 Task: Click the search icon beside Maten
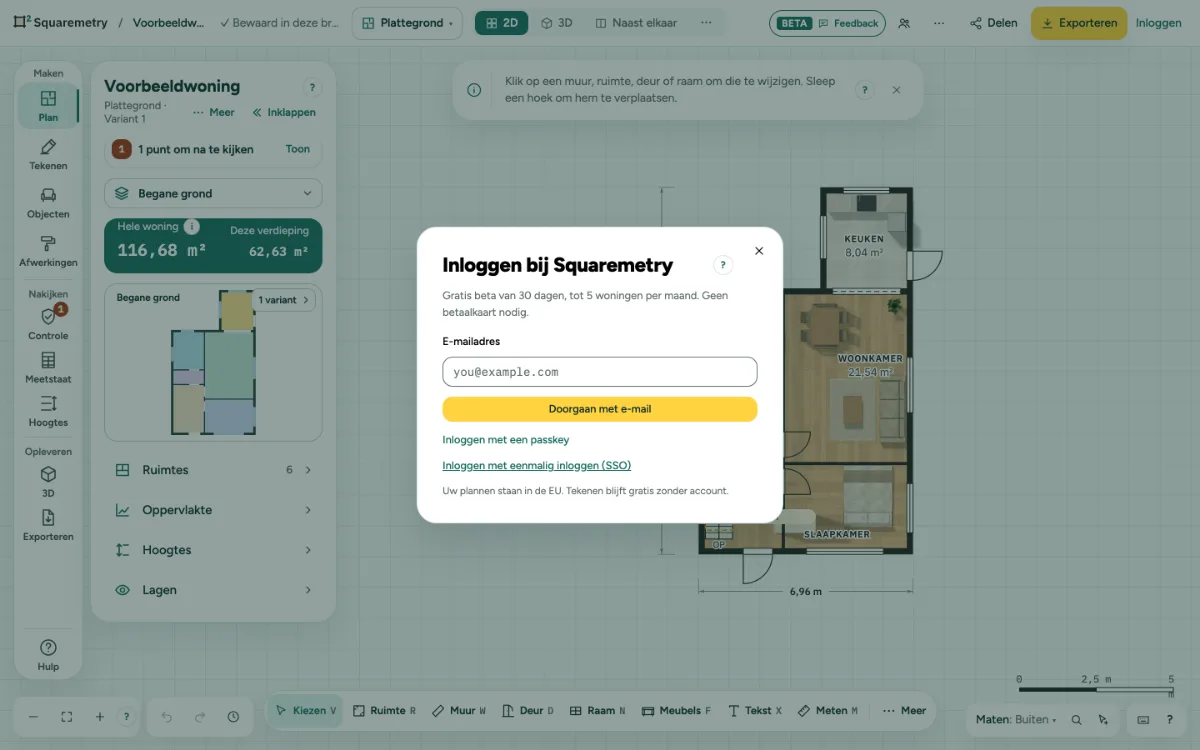pos(1077,719)
